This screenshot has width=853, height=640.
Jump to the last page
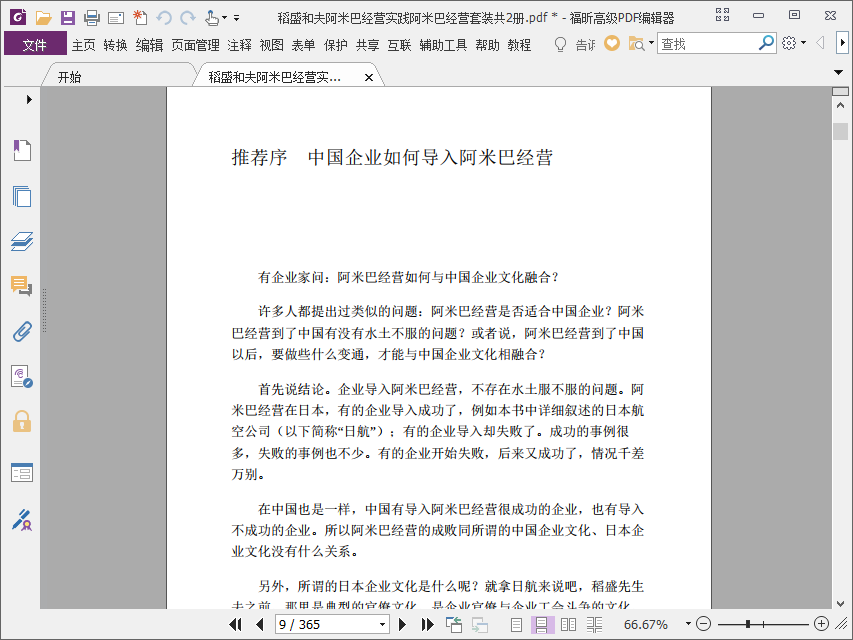click(x=428, y=624)
